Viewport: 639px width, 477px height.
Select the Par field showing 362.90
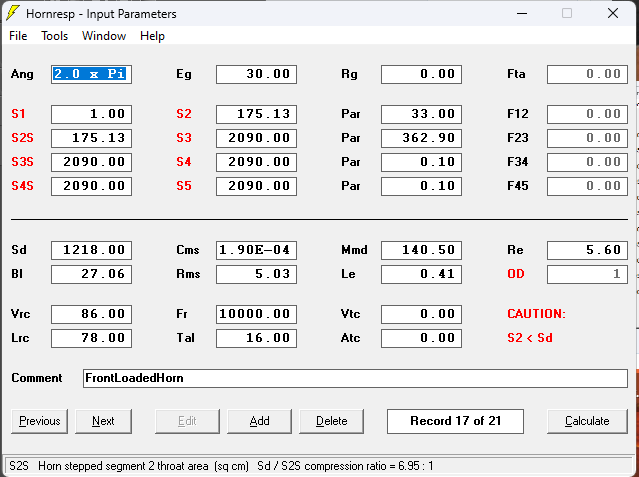[x=421, y=138]
